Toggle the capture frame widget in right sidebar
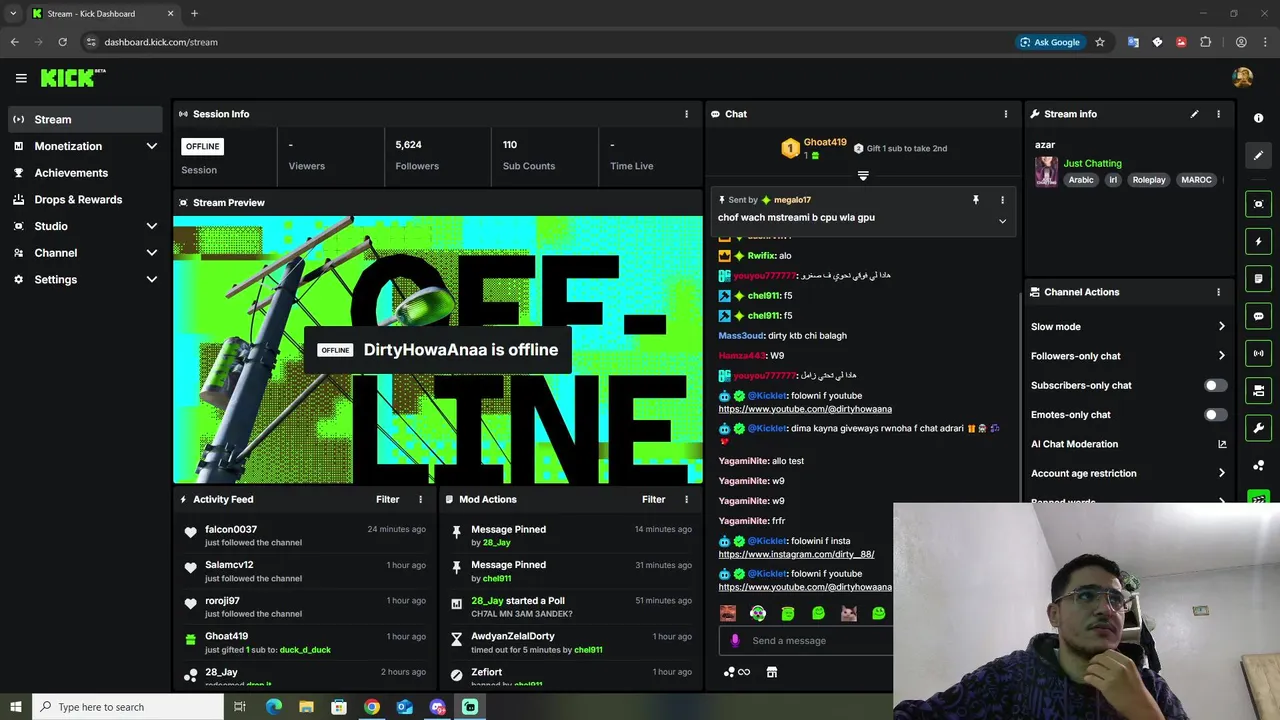This screenshot has width=1280, height=720. (x=1258, y=204)
